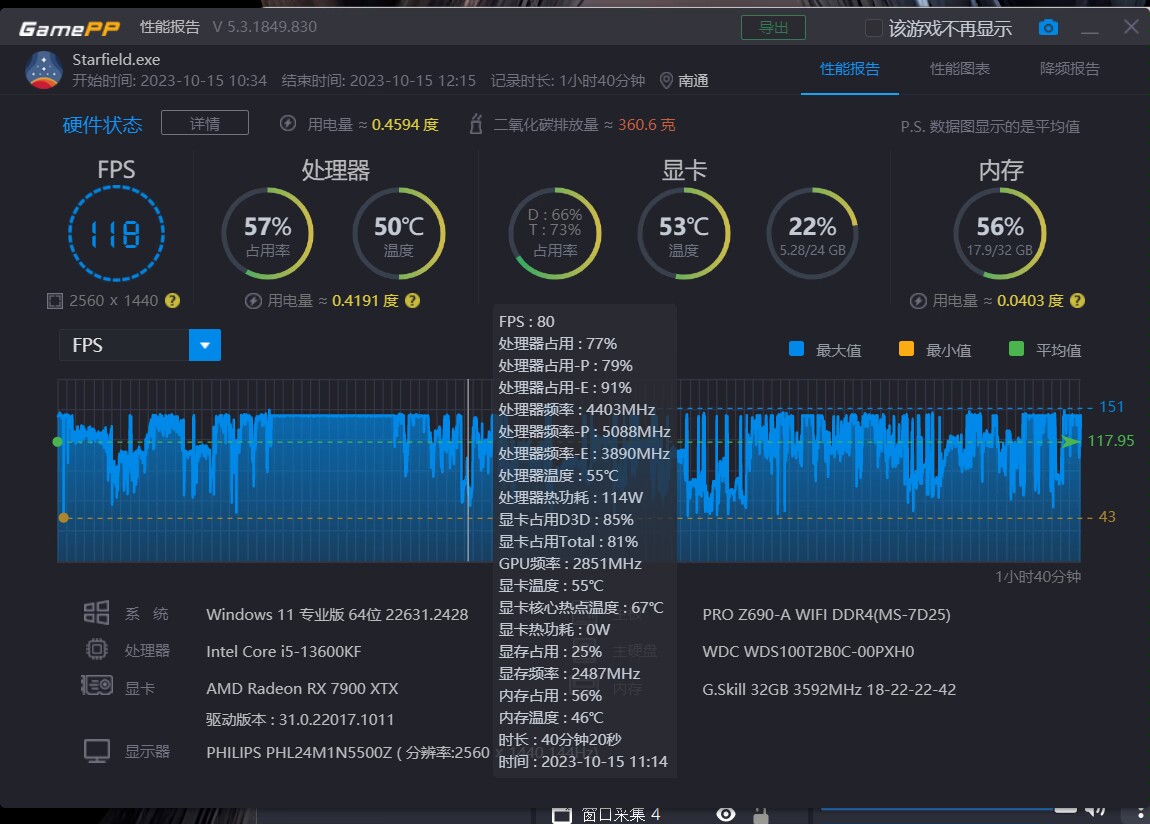Click the monitor icon beside 显示器
The image size is (1150, 824).
click(97, 751)
